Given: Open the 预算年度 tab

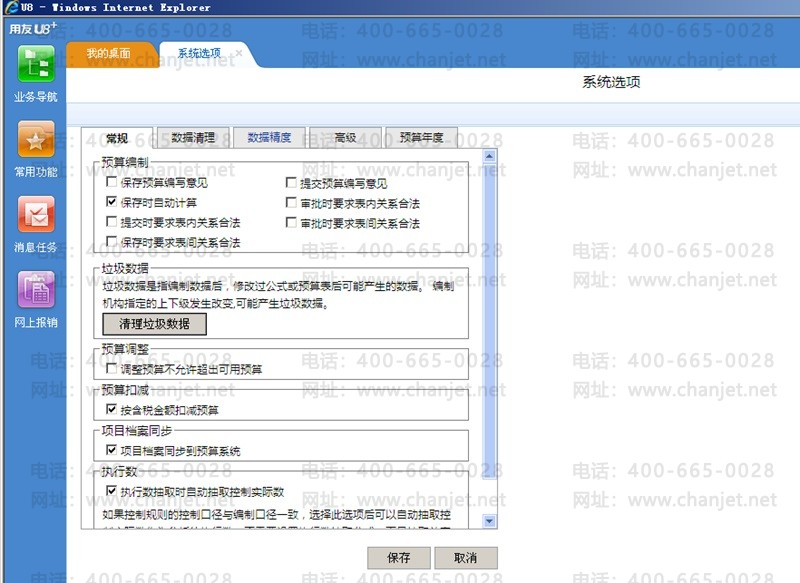Looking at the screenshot, I should click(x=421, y=138).
